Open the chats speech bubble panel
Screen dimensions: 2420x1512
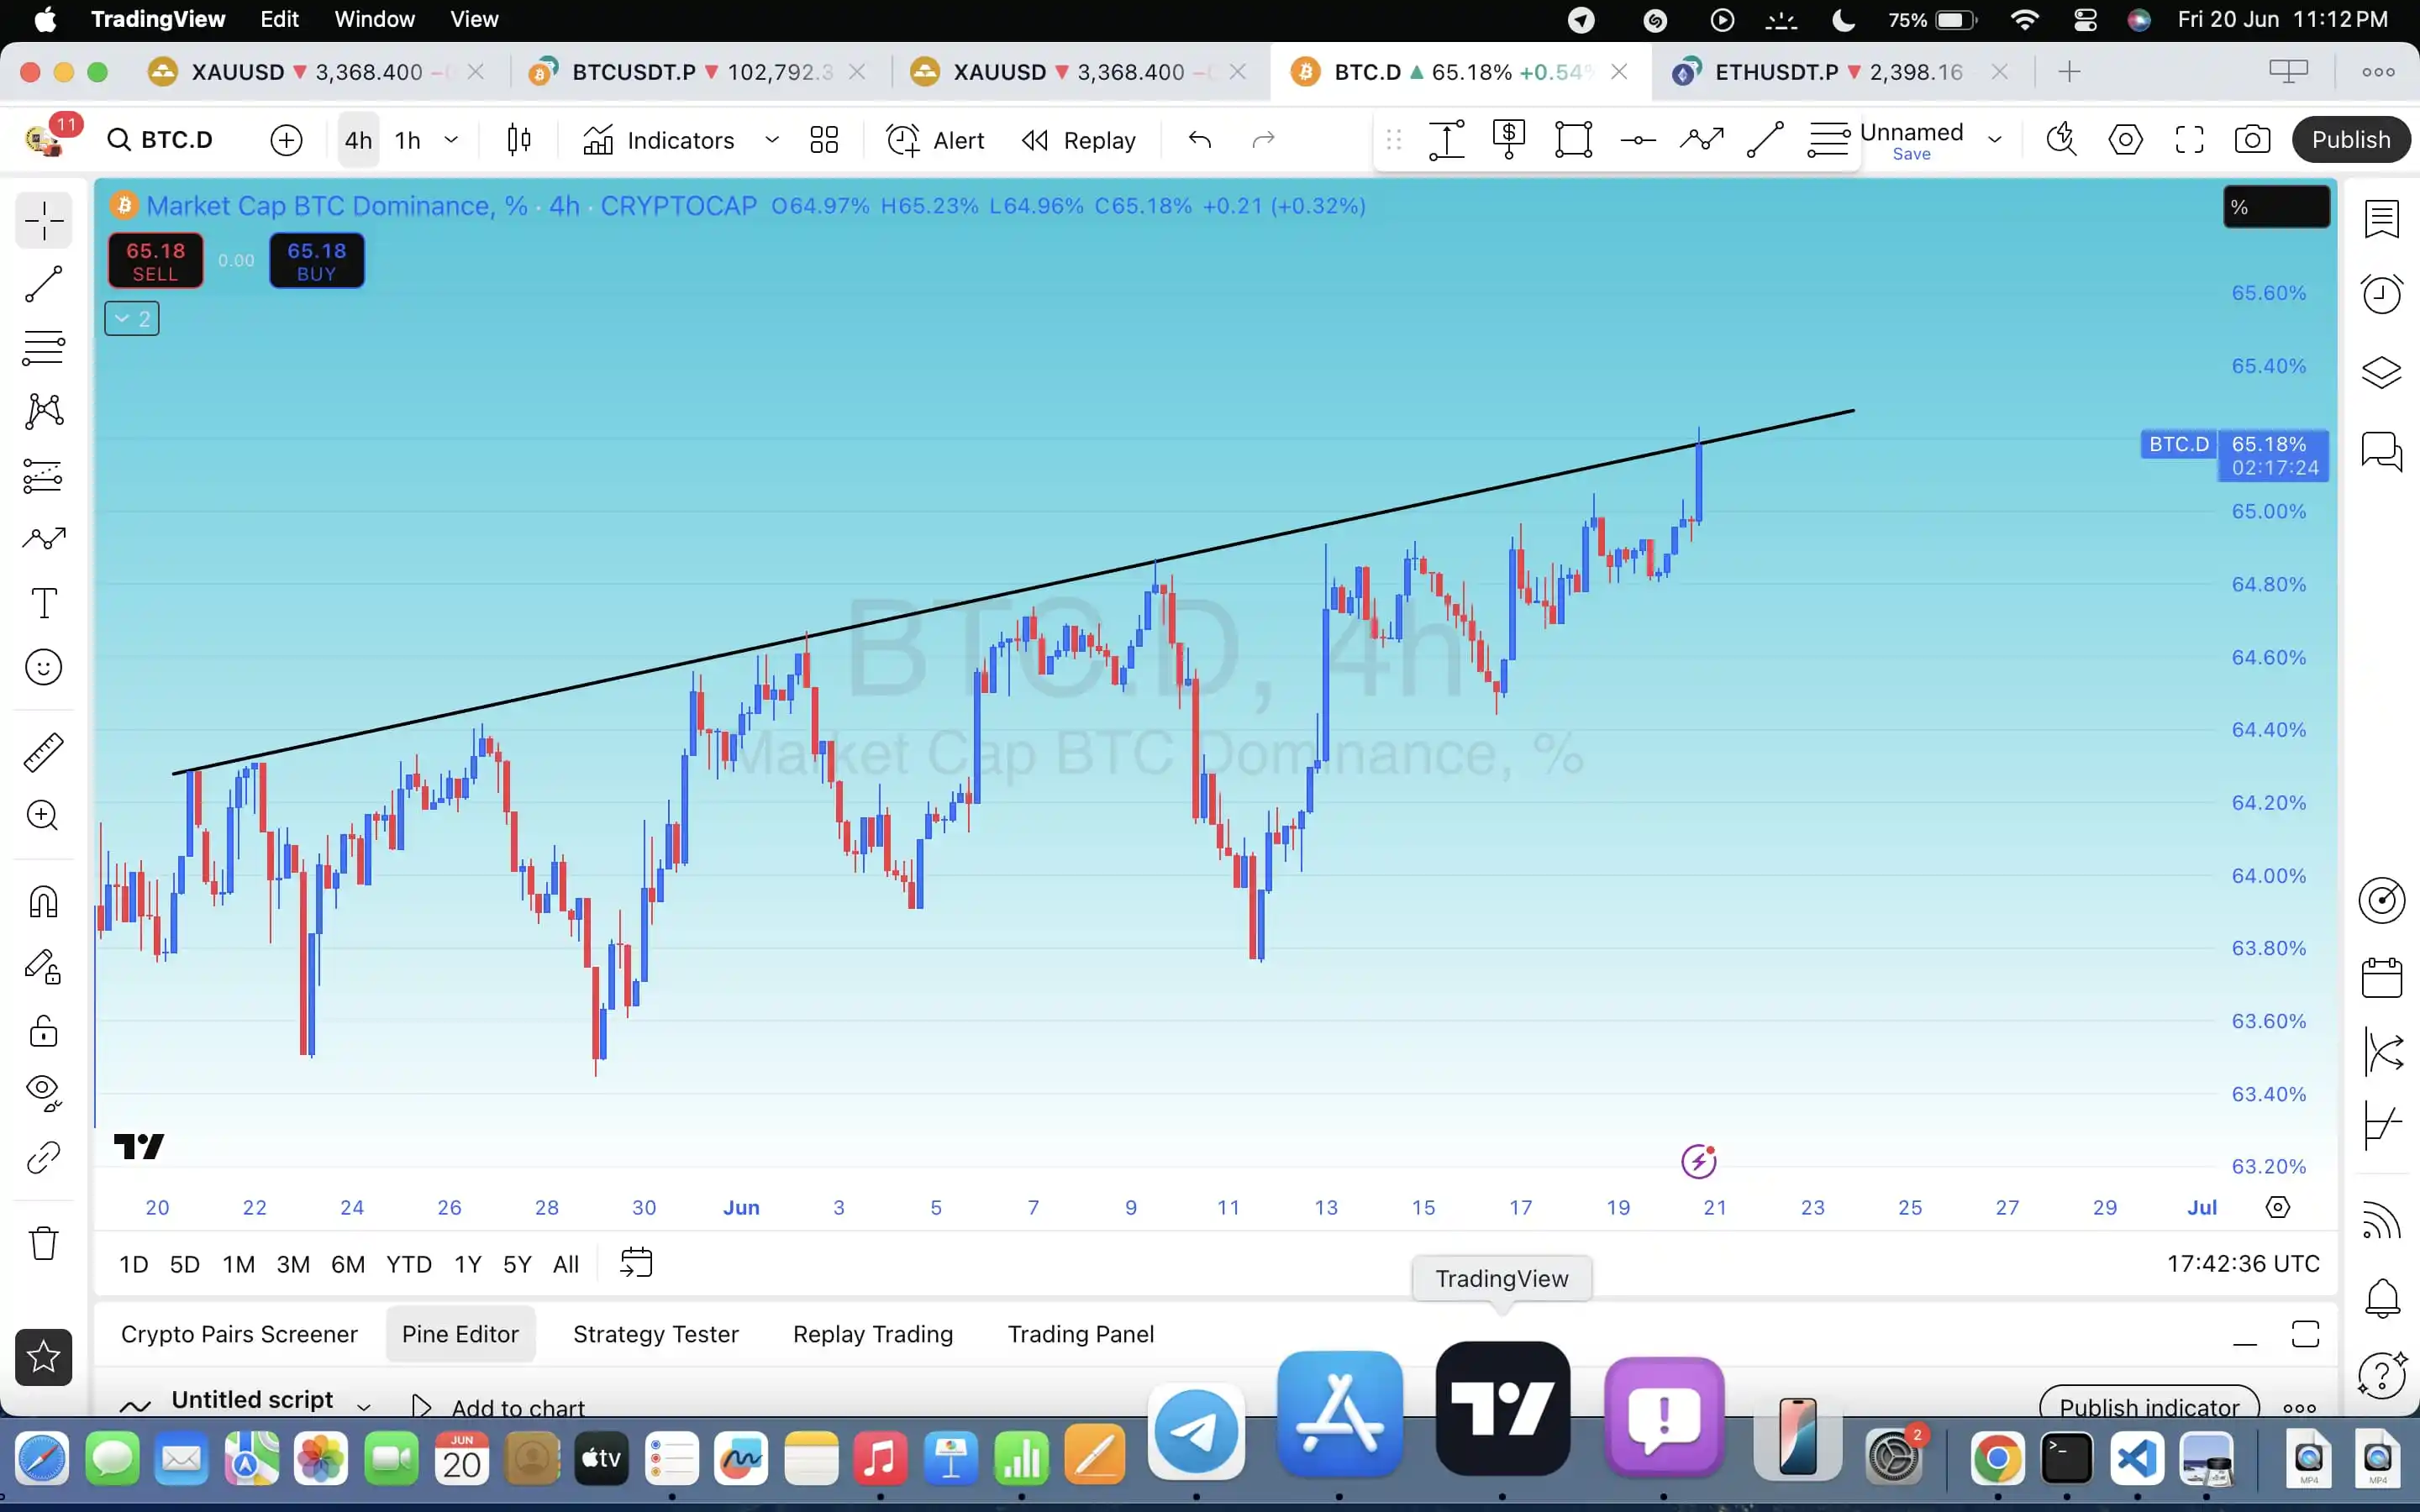[x=2381, y=451]
